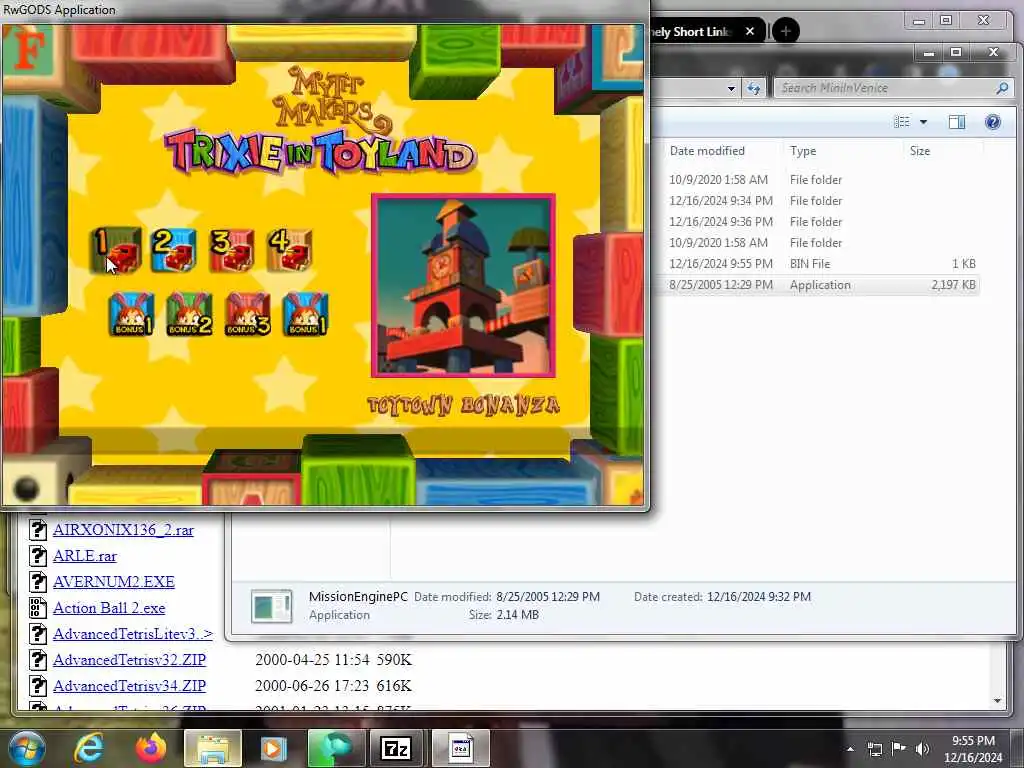The width and height of the screenshot is (1024, 768).
Task: Switch to Firefox on the taskbar
Action: [151, 748]
